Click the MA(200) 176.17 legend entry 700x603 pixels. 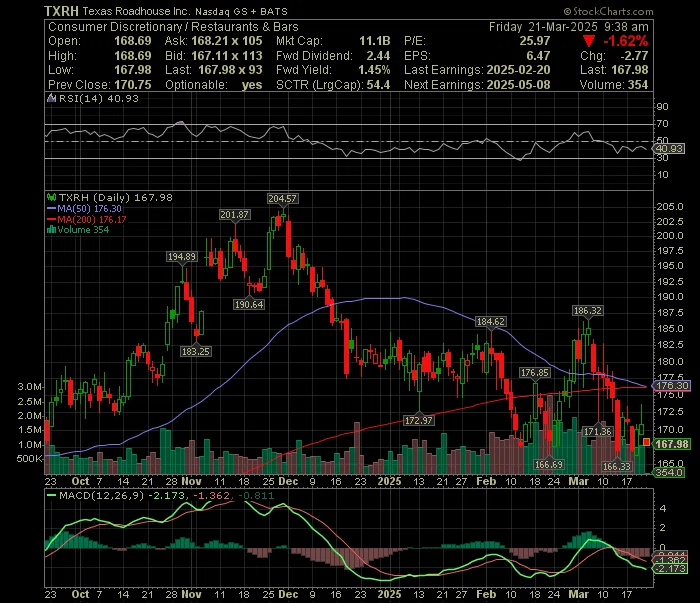(x=87, y=219)
